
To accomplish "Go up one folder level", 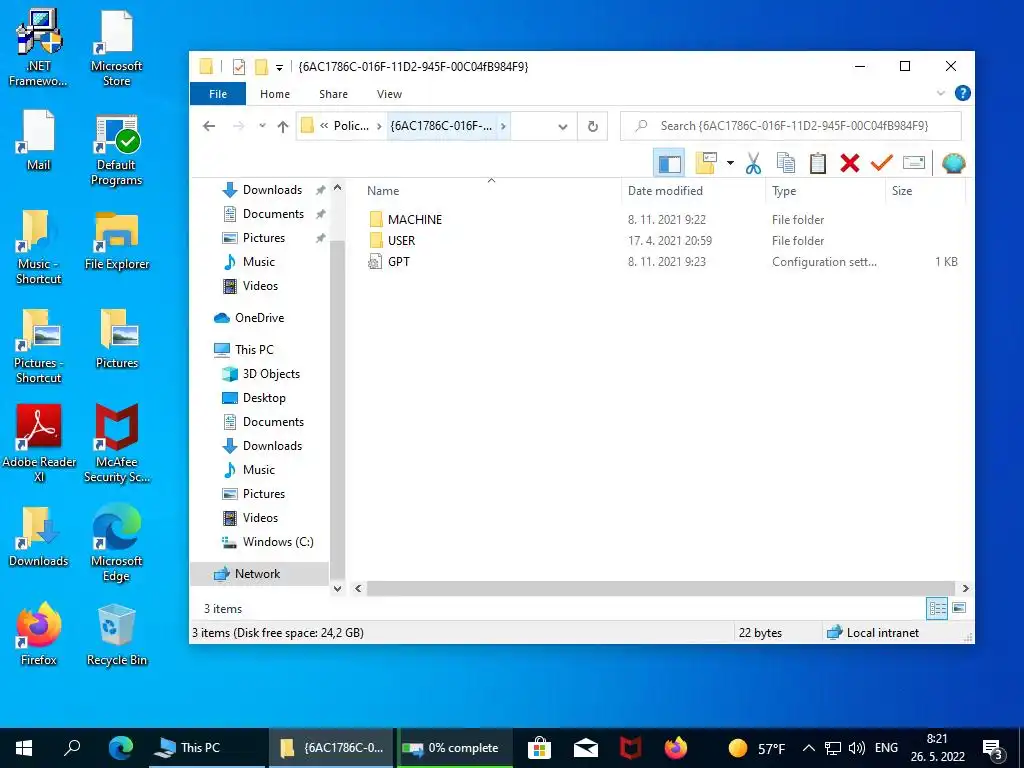I will [283, 126].
